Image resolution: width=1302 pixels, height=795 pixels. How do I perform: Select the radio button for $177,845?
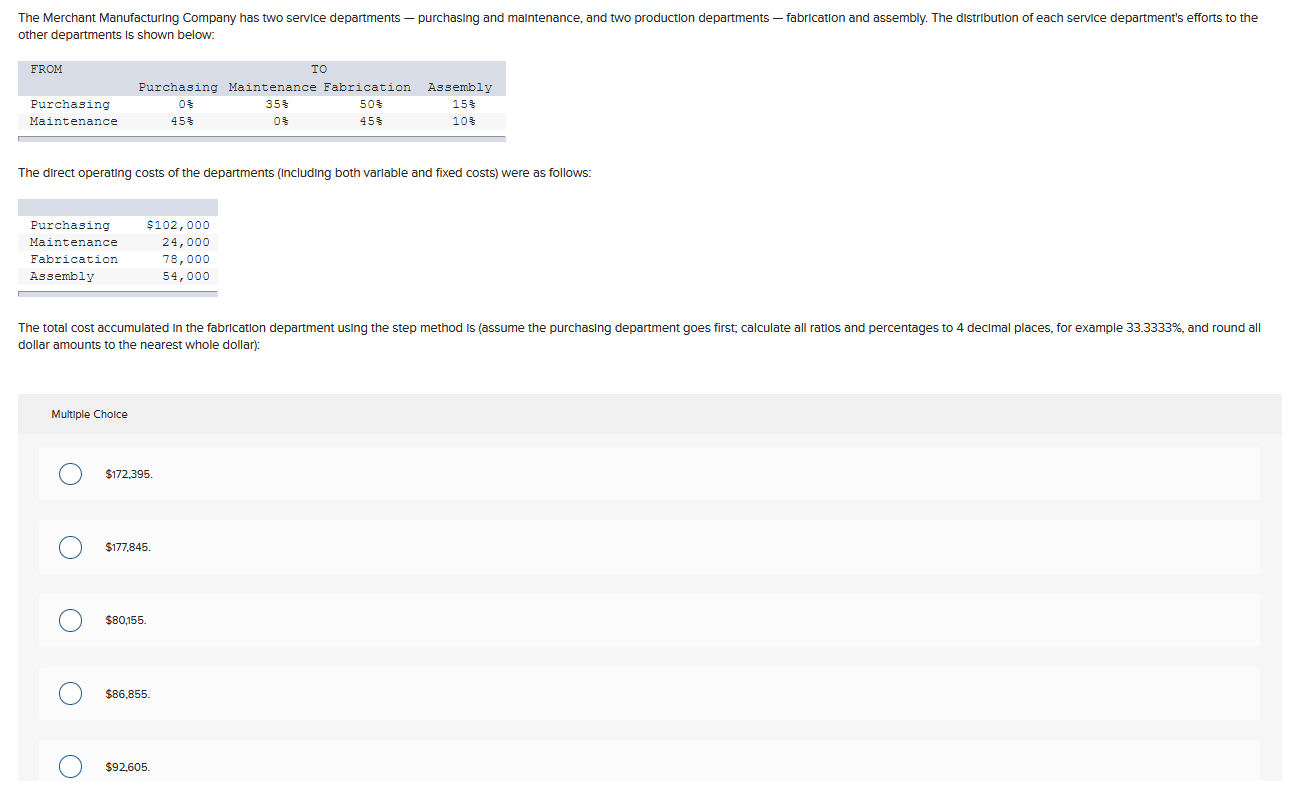tap(70, 547)
